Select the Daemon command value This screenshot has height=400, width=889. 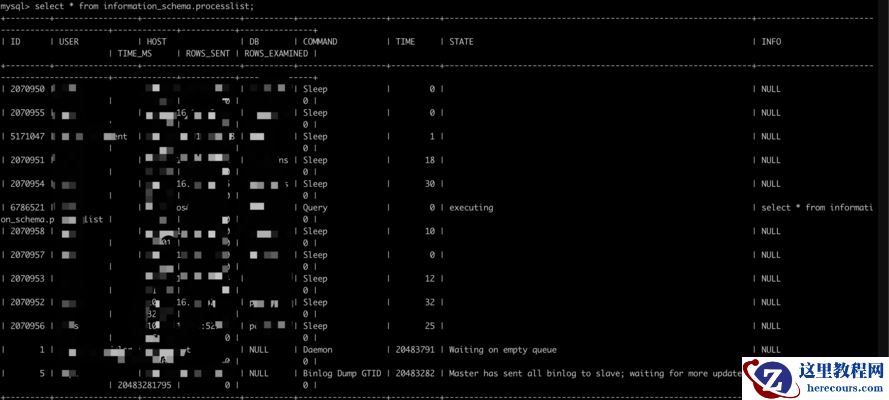318,350
